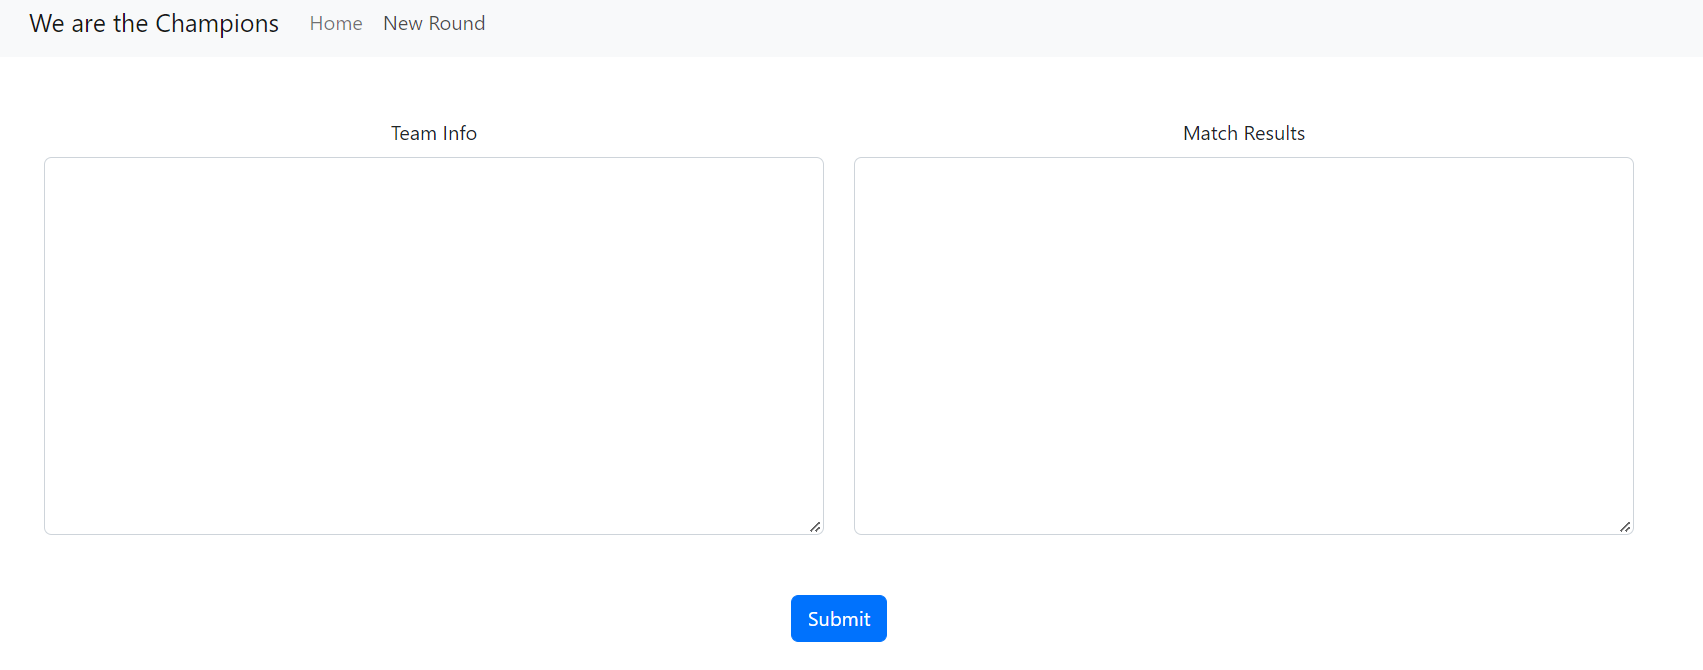Click the blue Submit control below the forms
This screenshot has height=670, width=1703.
838,618
